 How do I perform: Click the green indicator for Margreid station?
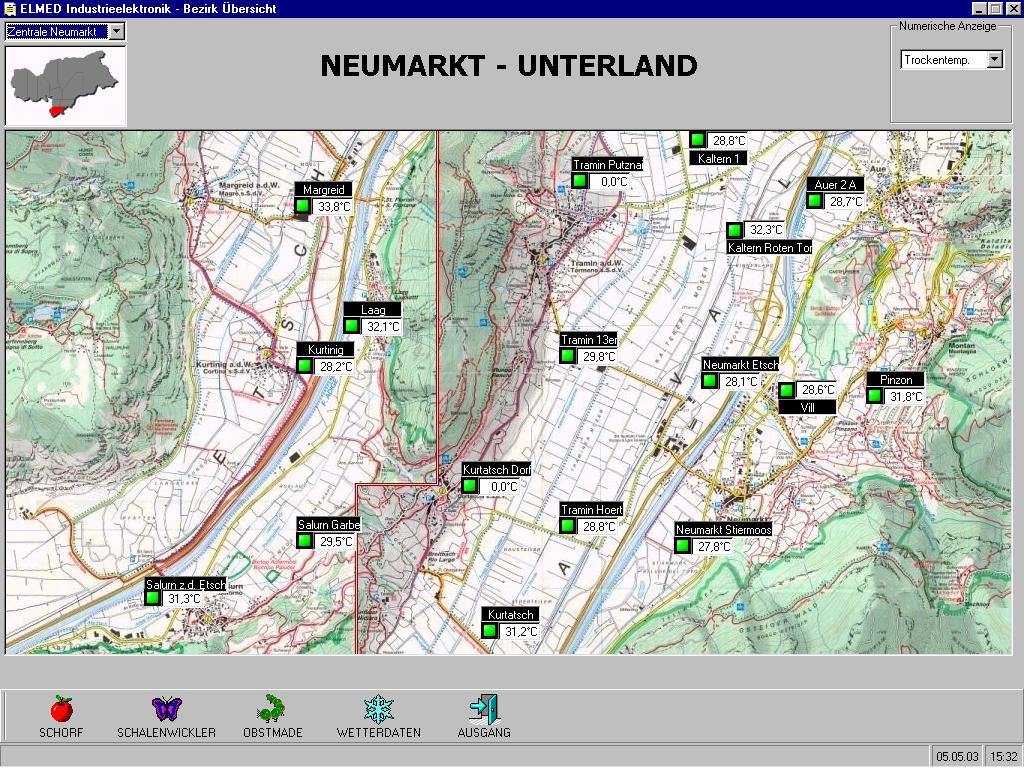303,207
